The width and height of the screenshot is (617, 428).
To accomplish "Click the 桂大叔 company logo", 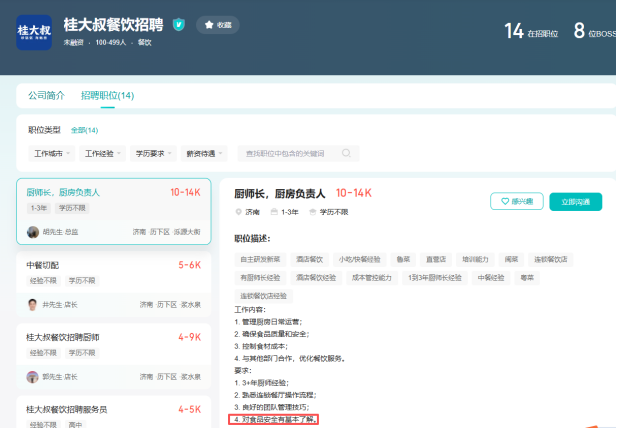I will click(34, 32).
